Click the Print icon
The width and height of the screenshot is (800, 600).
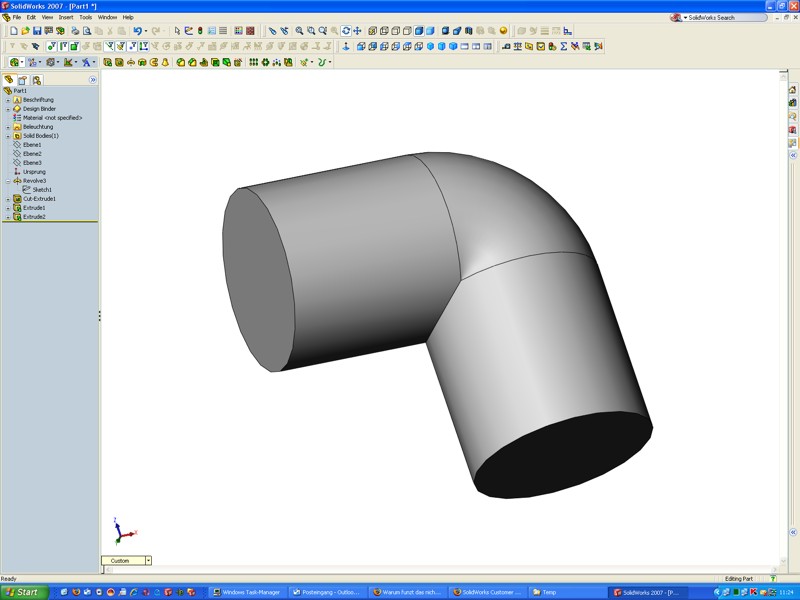75,31
